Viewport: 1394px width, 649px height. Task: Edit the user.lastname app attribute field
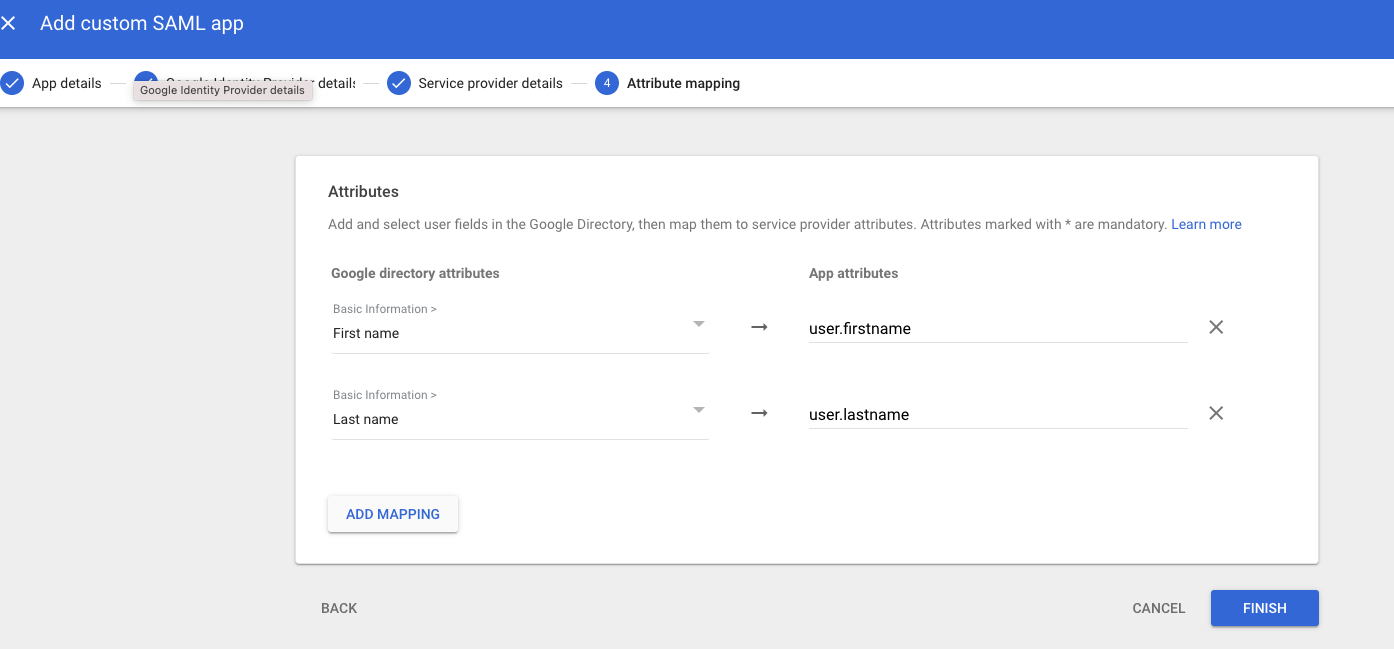(998, 414)
